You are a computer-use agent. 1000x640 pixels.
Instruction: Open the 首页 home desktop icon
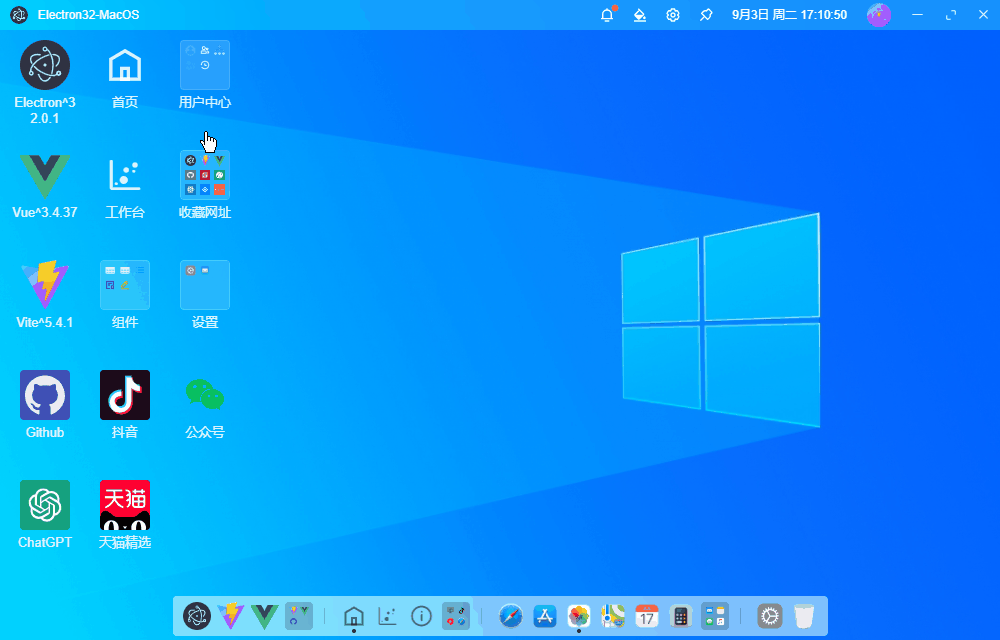[x=125, y=65]
